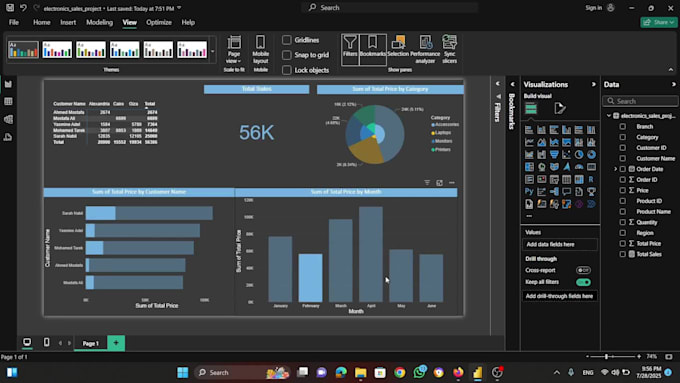680x383 pixels.
Task: Select the R script visual icon
Action: coord(591,179)
